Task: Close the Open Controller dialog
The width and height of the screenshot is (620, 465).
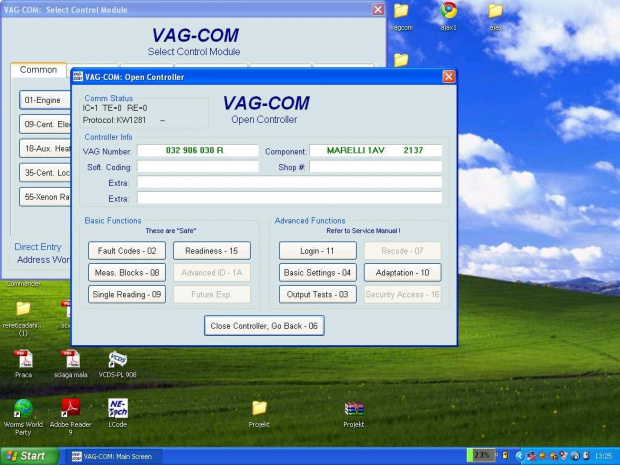Action: [448, 77]
